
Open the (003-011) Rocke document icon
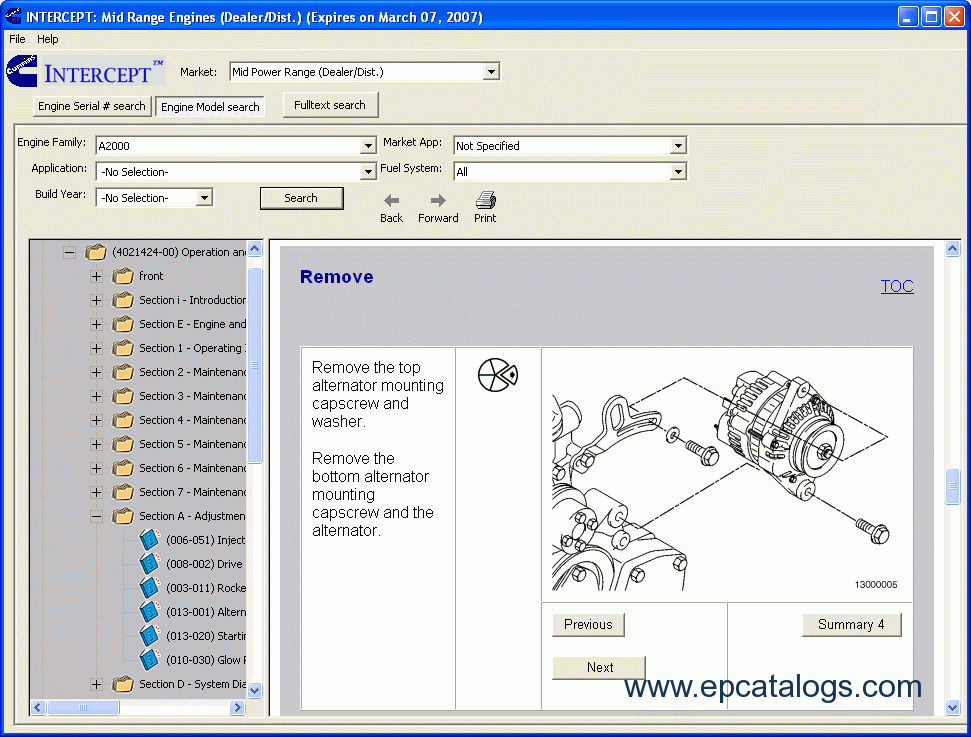[x=149, y=588]
